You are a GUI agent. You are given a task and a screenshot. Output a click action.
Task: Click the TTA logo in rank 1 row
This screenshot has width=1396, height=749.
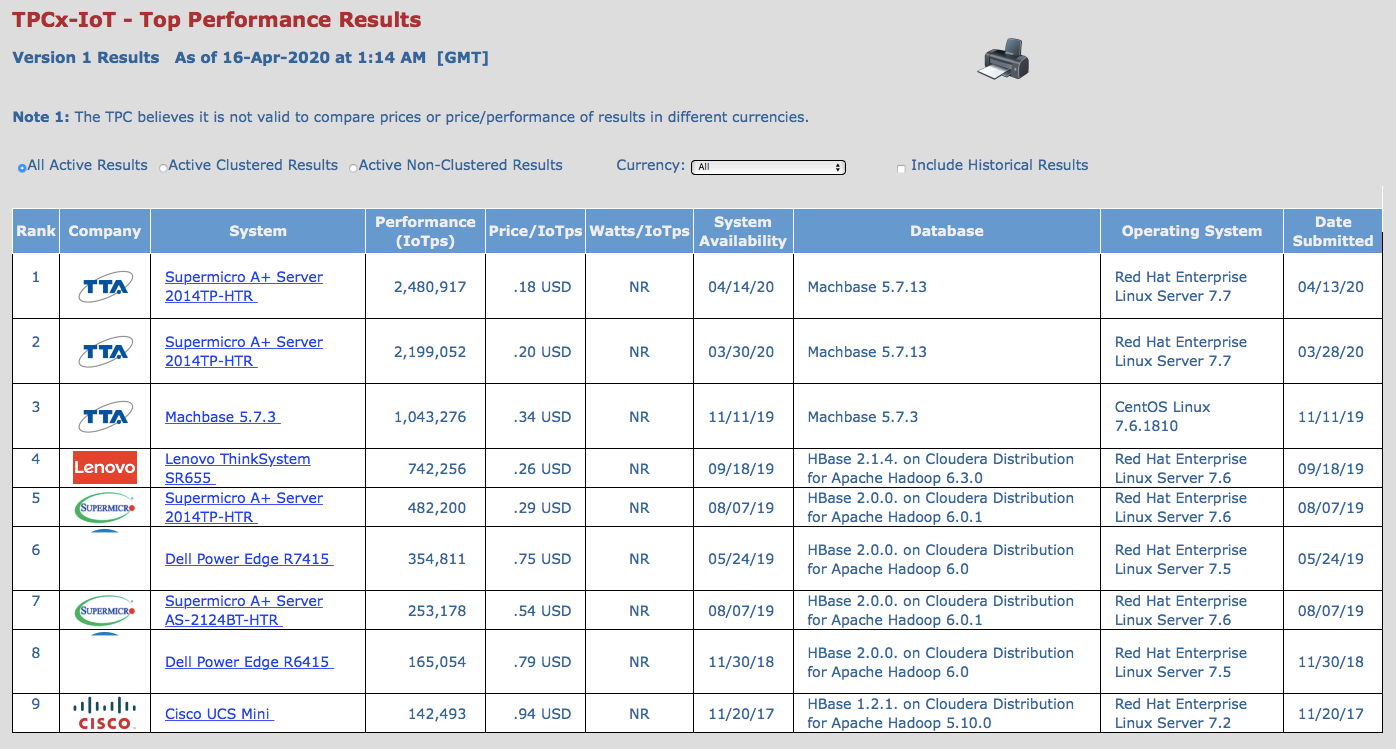click(105, 287)
